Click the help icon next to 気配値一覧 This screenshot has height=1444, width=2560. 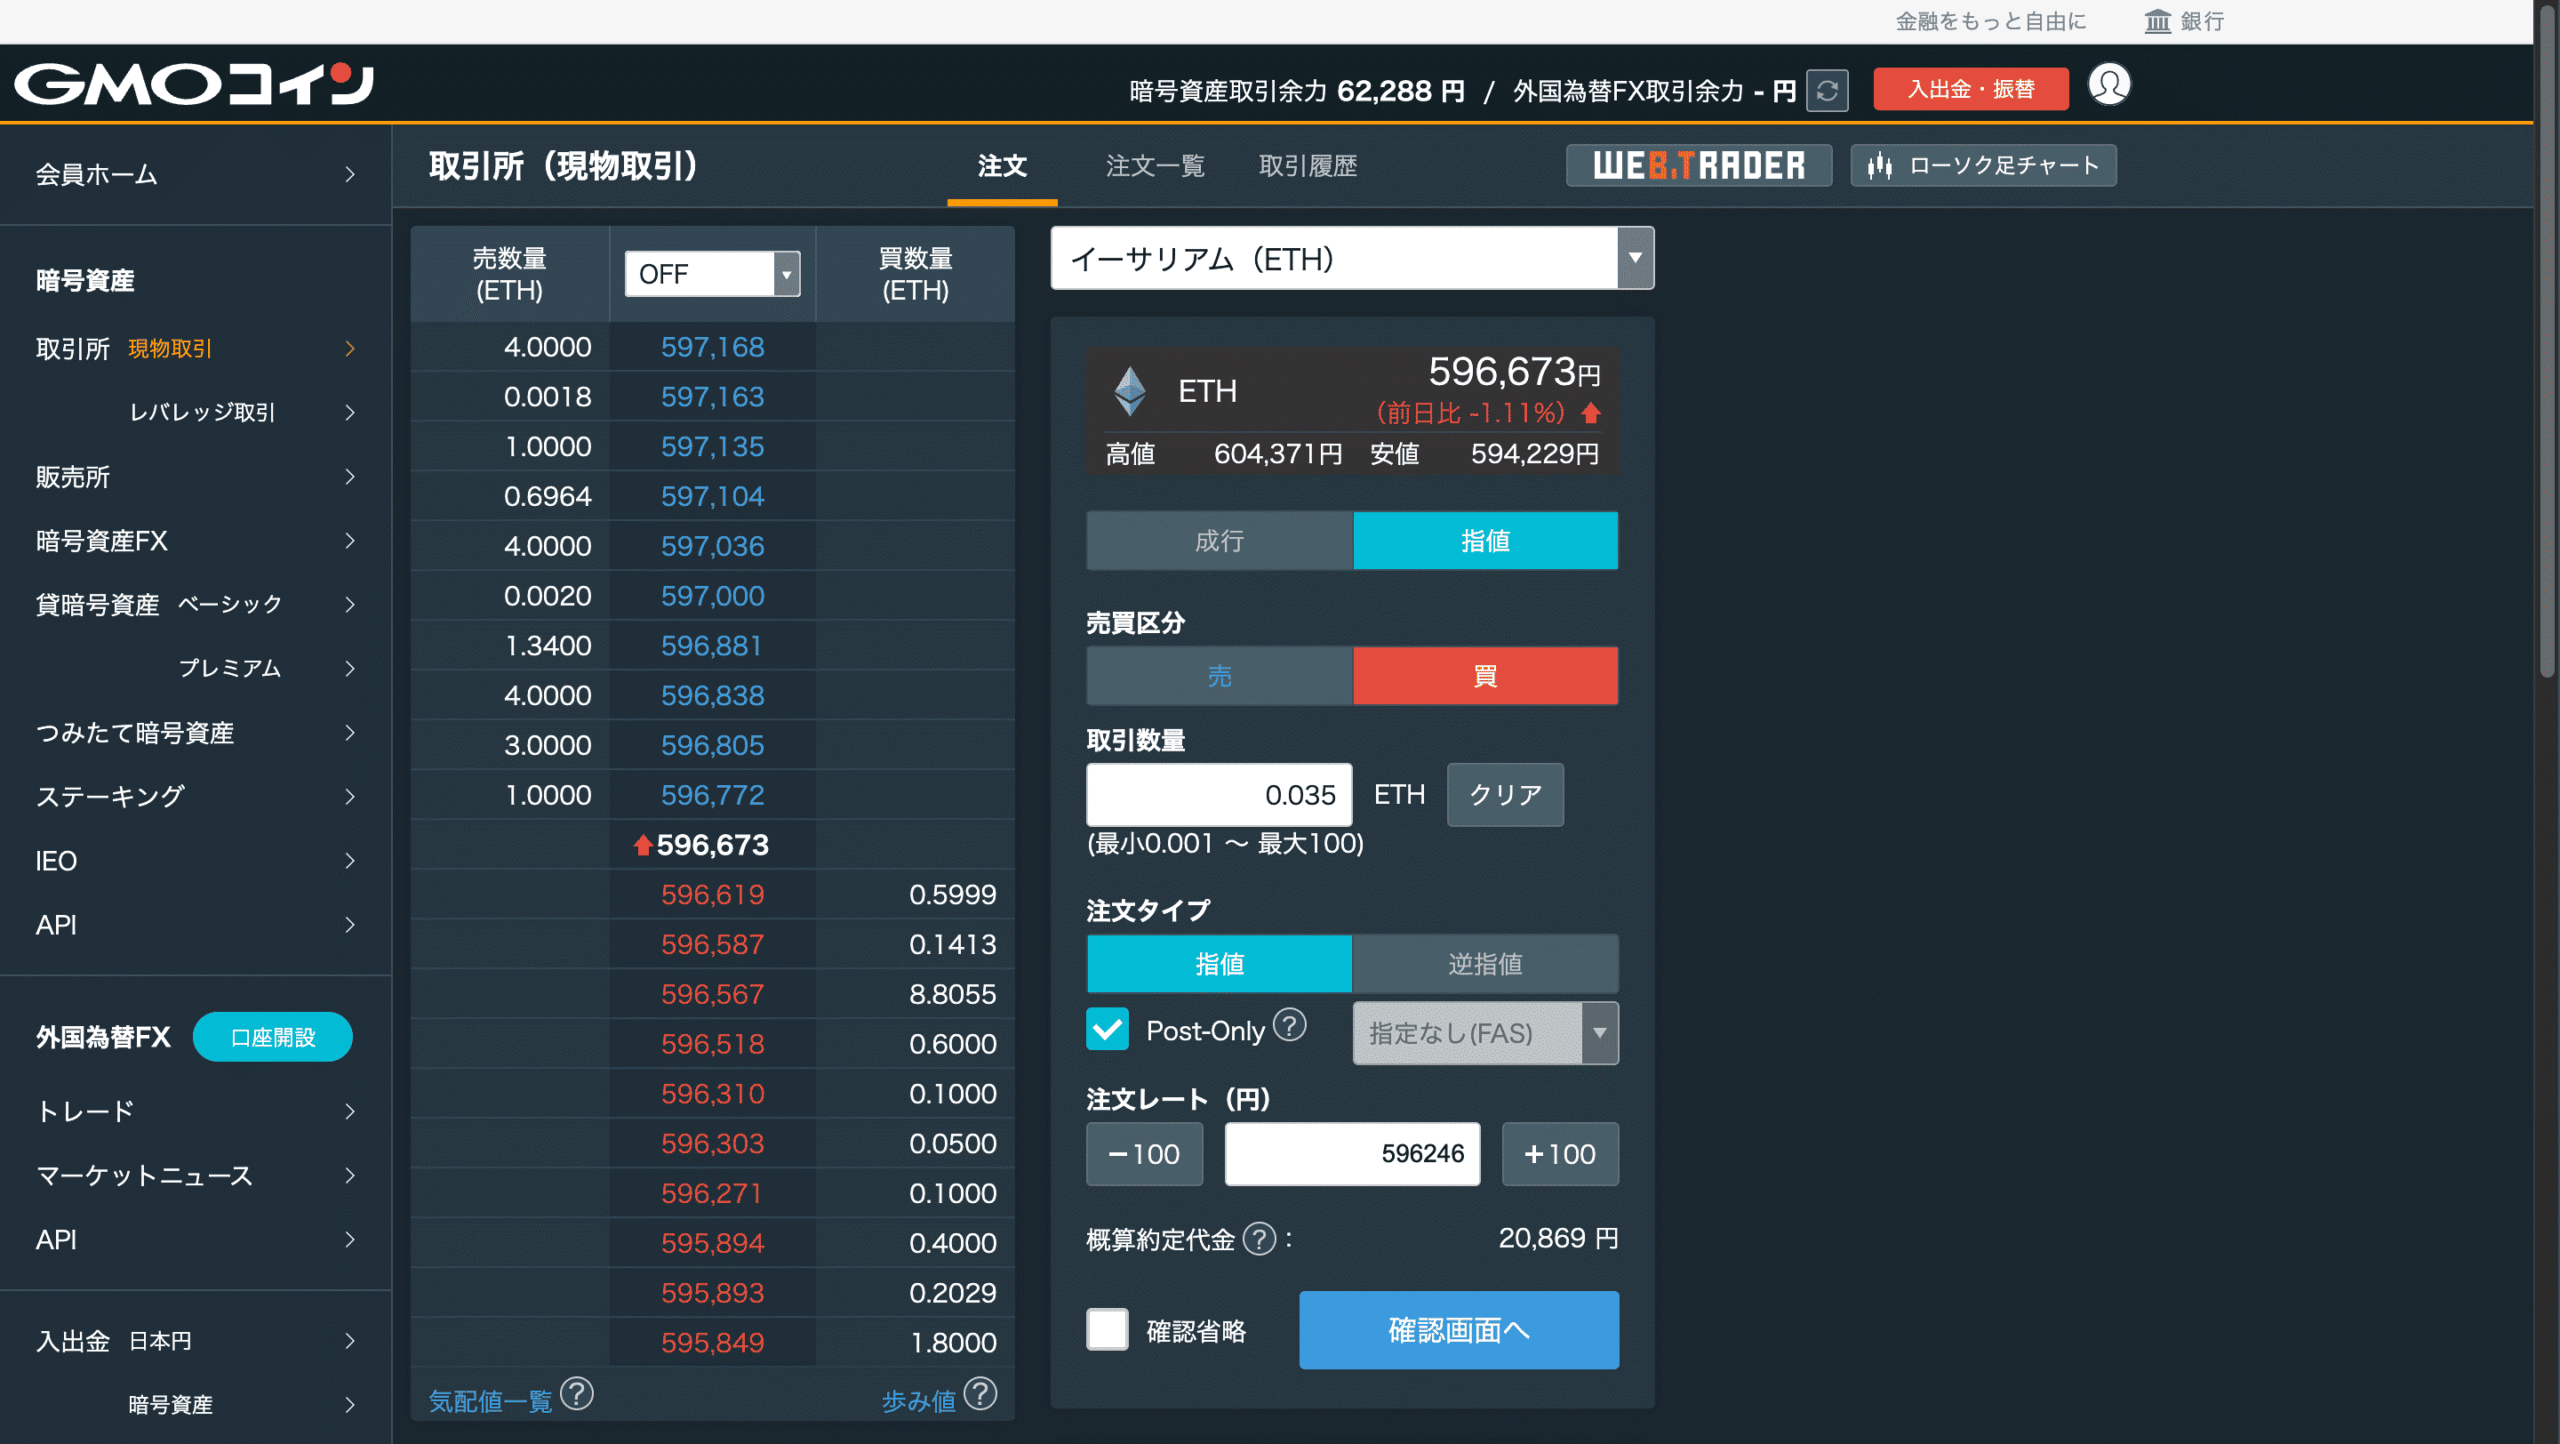(x=577, y=1393)
